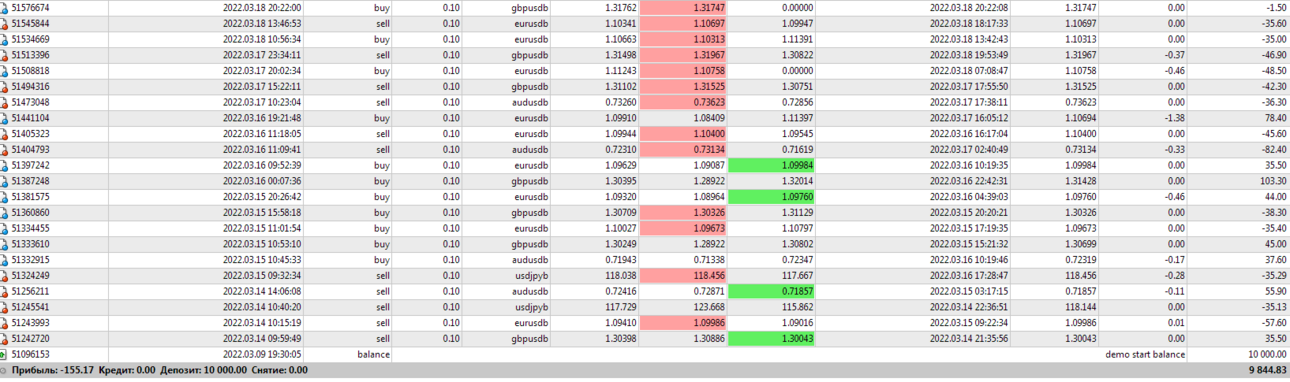Click profit value -48.50
Viewport: 1290px width, 382px height.
1273,71
